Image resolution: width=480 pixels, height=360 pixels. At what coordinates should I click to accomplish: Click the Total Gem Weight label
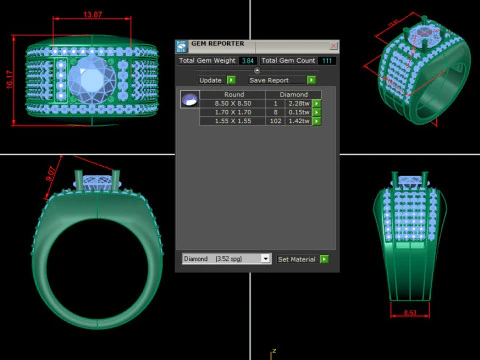pos(207,61)
